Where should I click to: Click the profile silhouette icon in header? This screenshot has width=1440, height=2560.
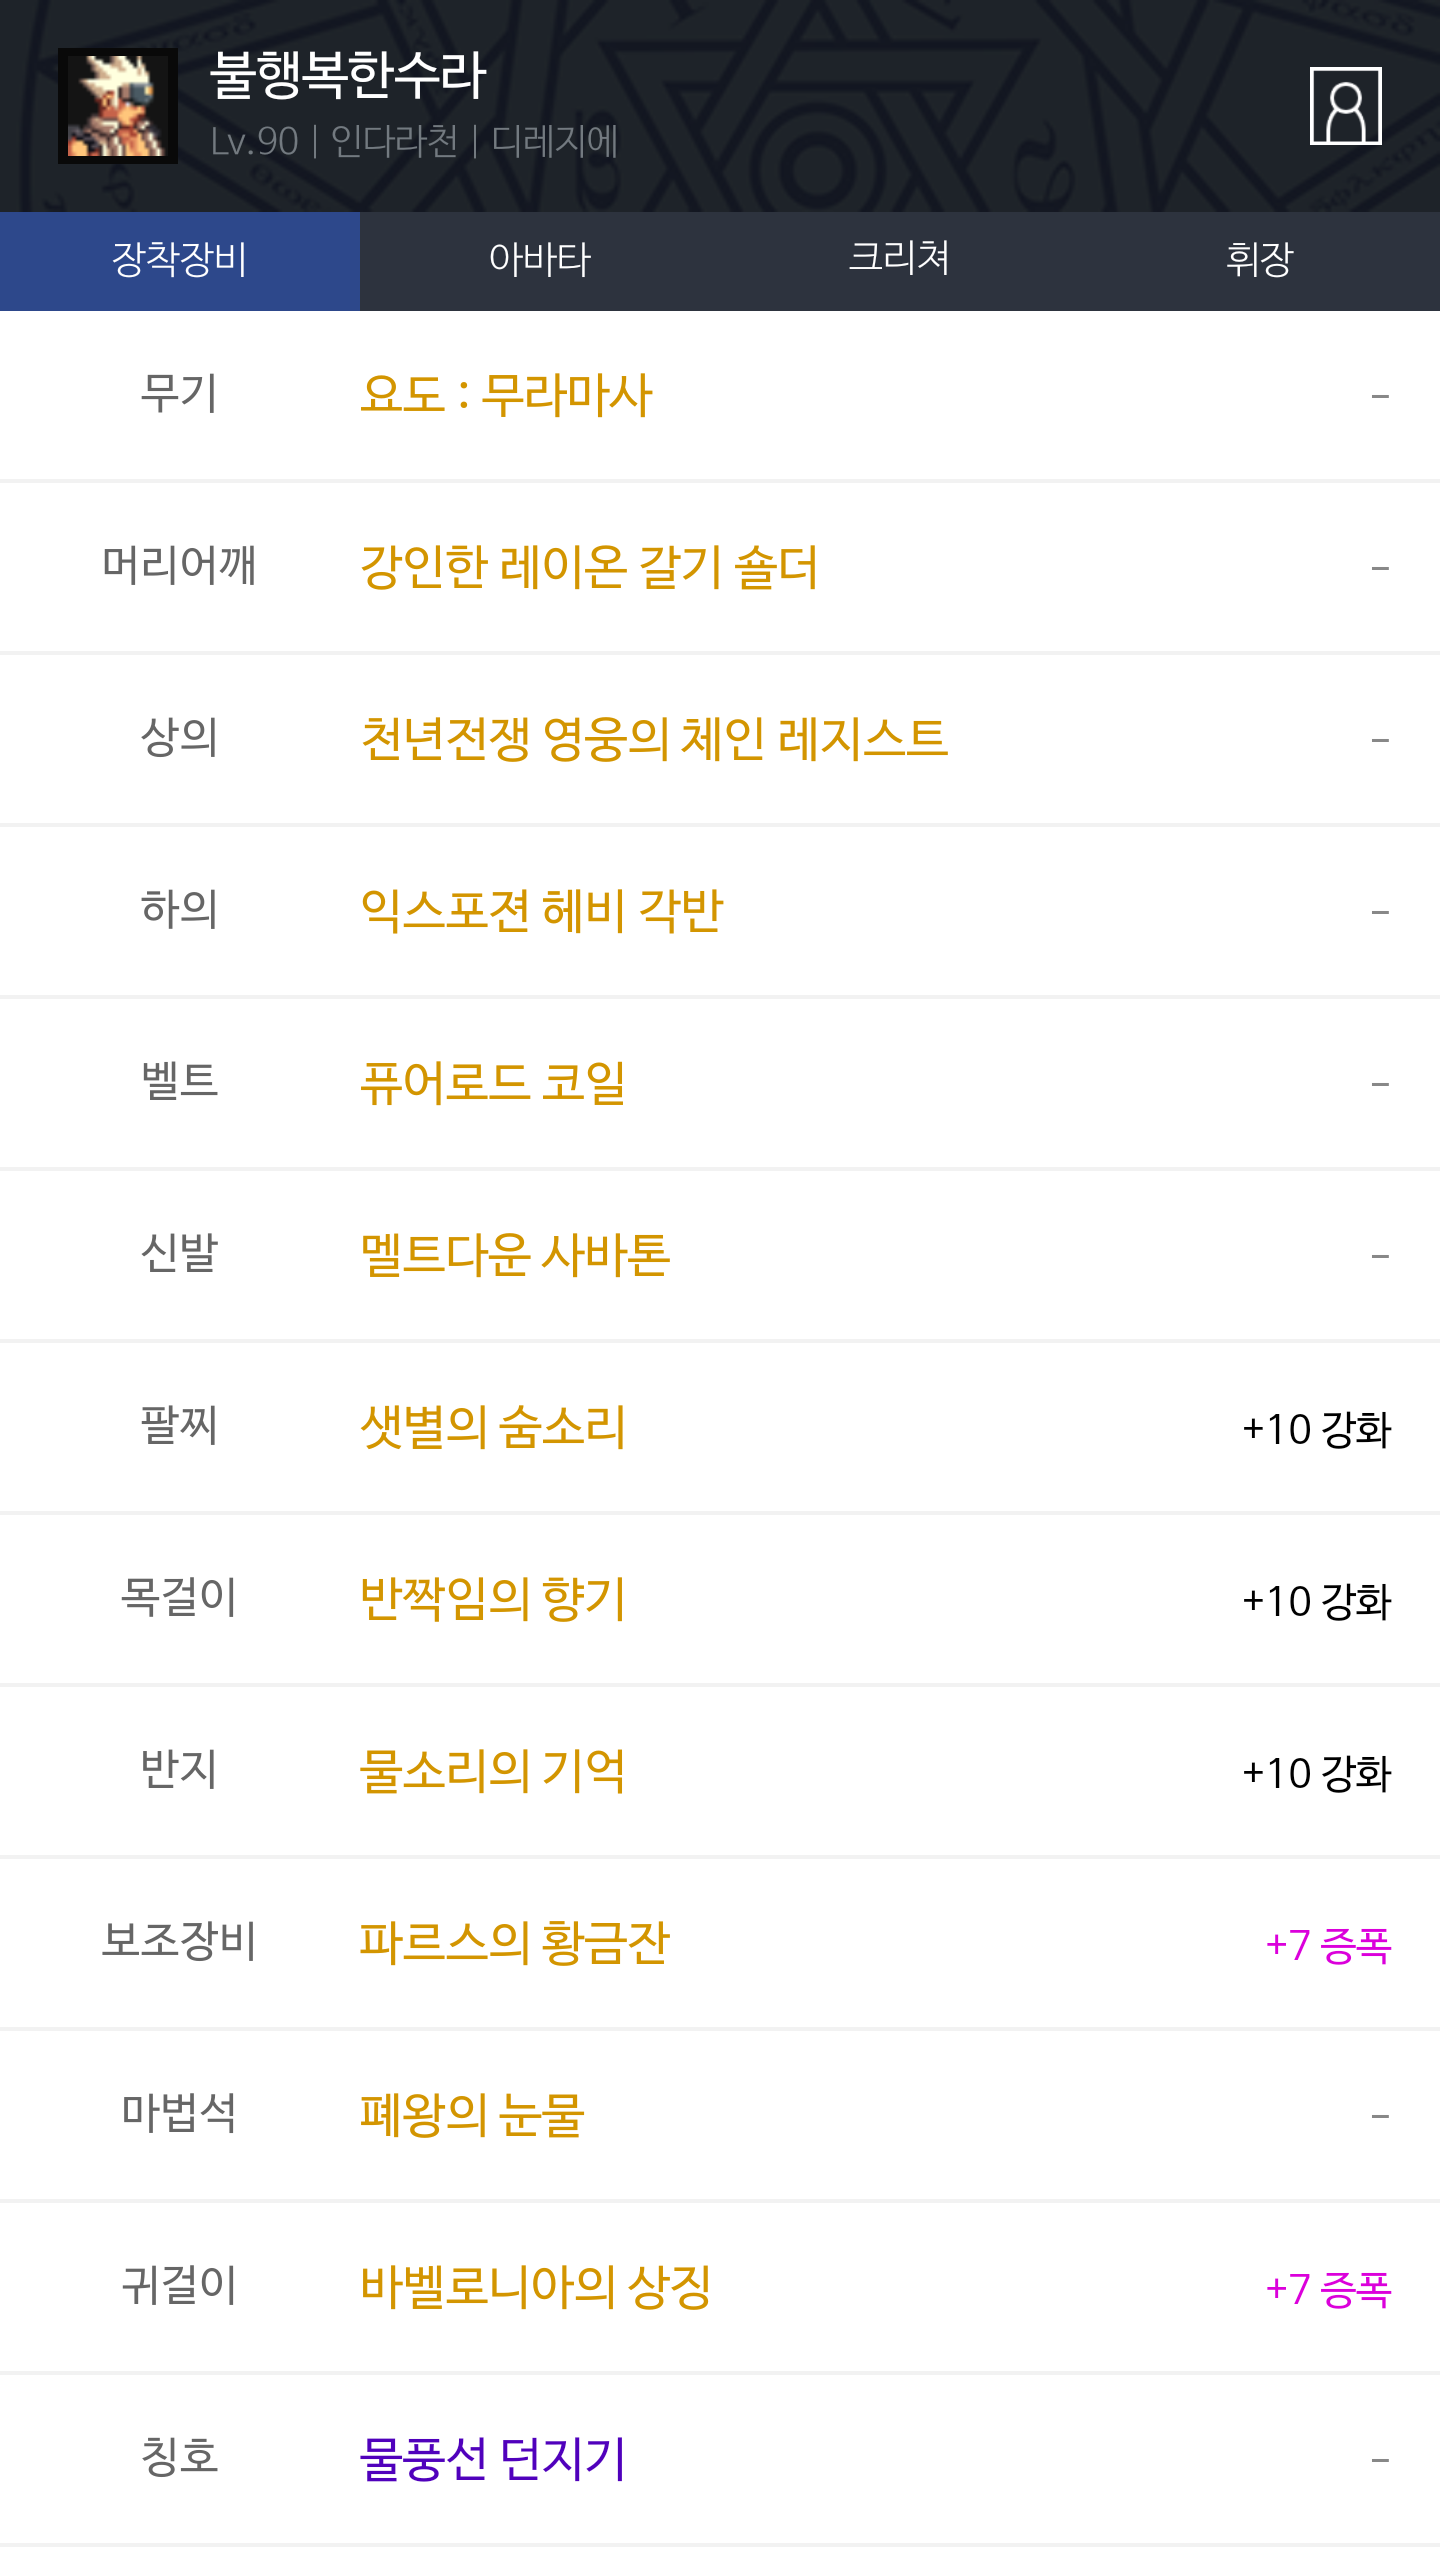pos(1345,106)
